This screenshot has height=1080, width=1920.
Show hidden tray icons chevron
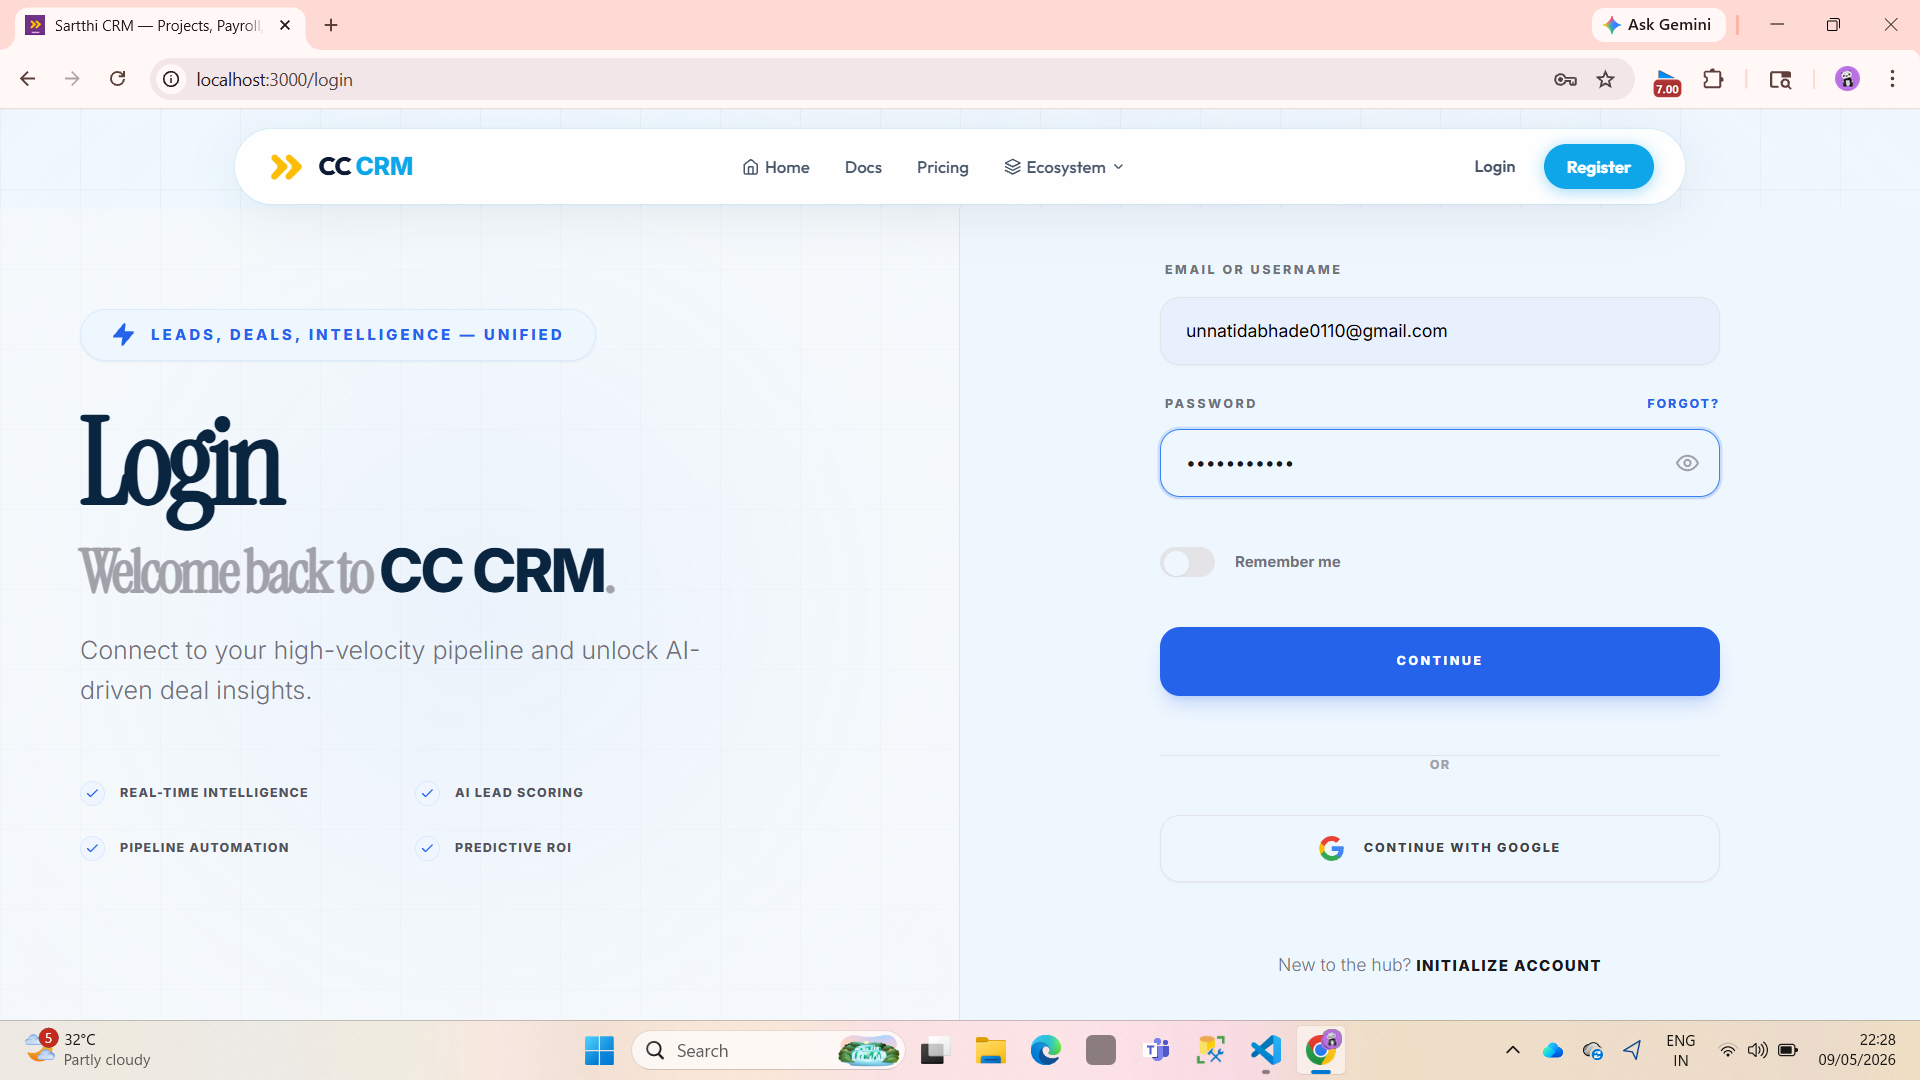pos(1512,1051)
